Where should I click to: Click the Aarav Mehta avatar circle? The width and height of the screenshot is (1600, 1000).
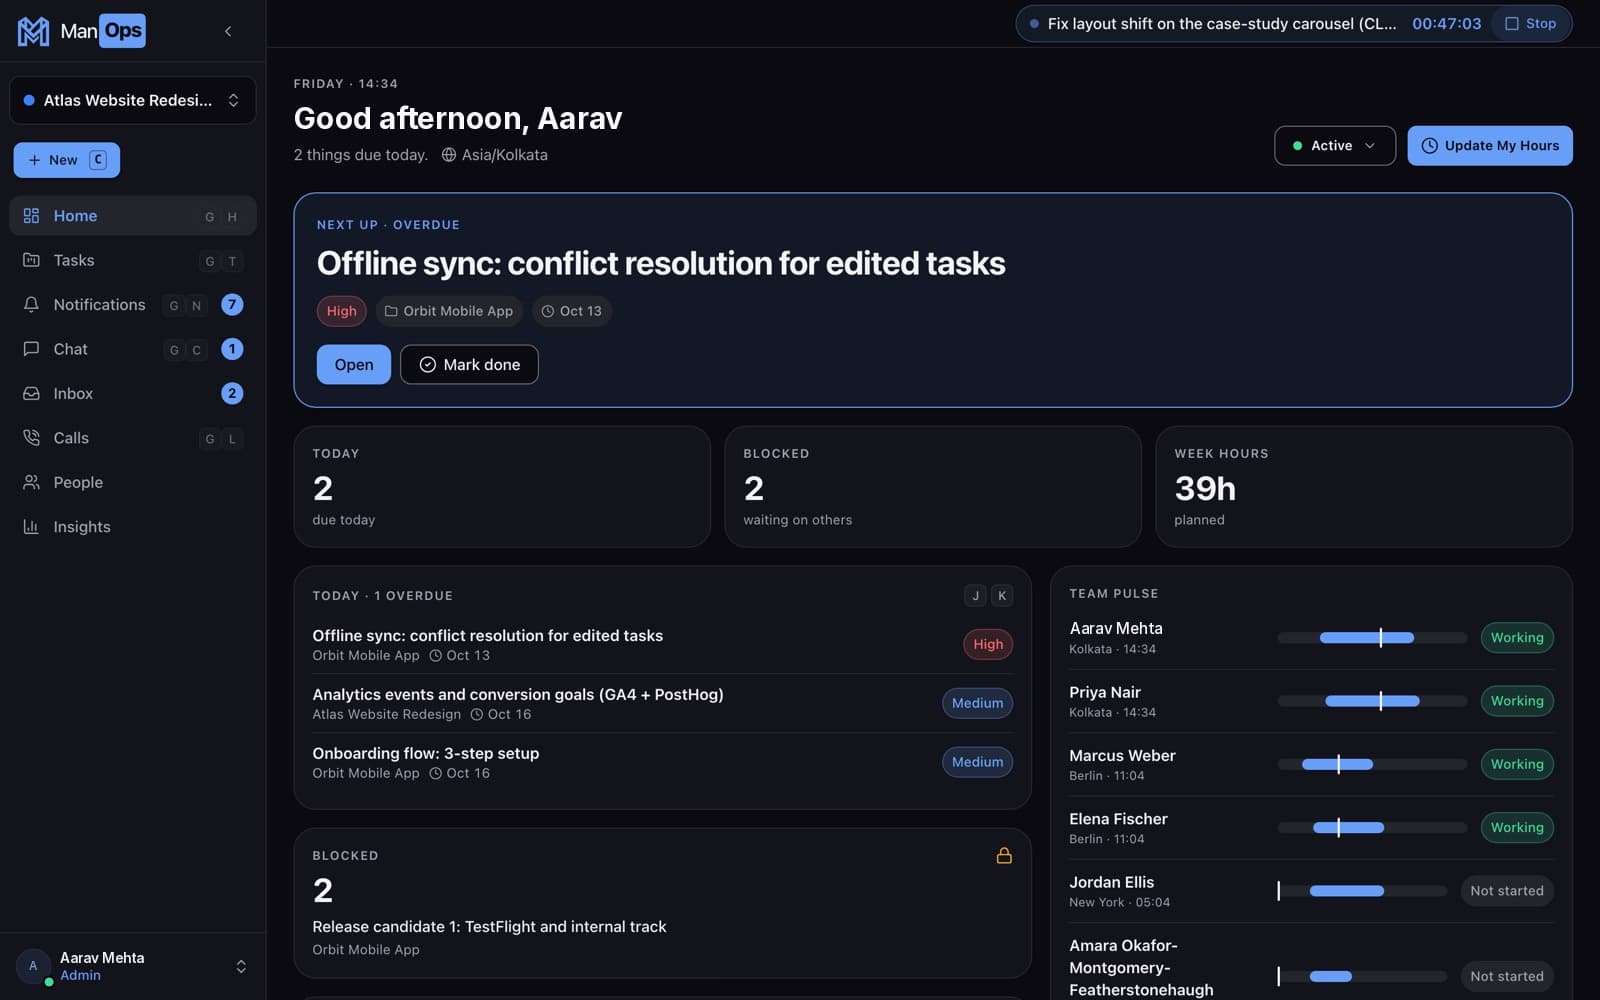pos(33,966)
